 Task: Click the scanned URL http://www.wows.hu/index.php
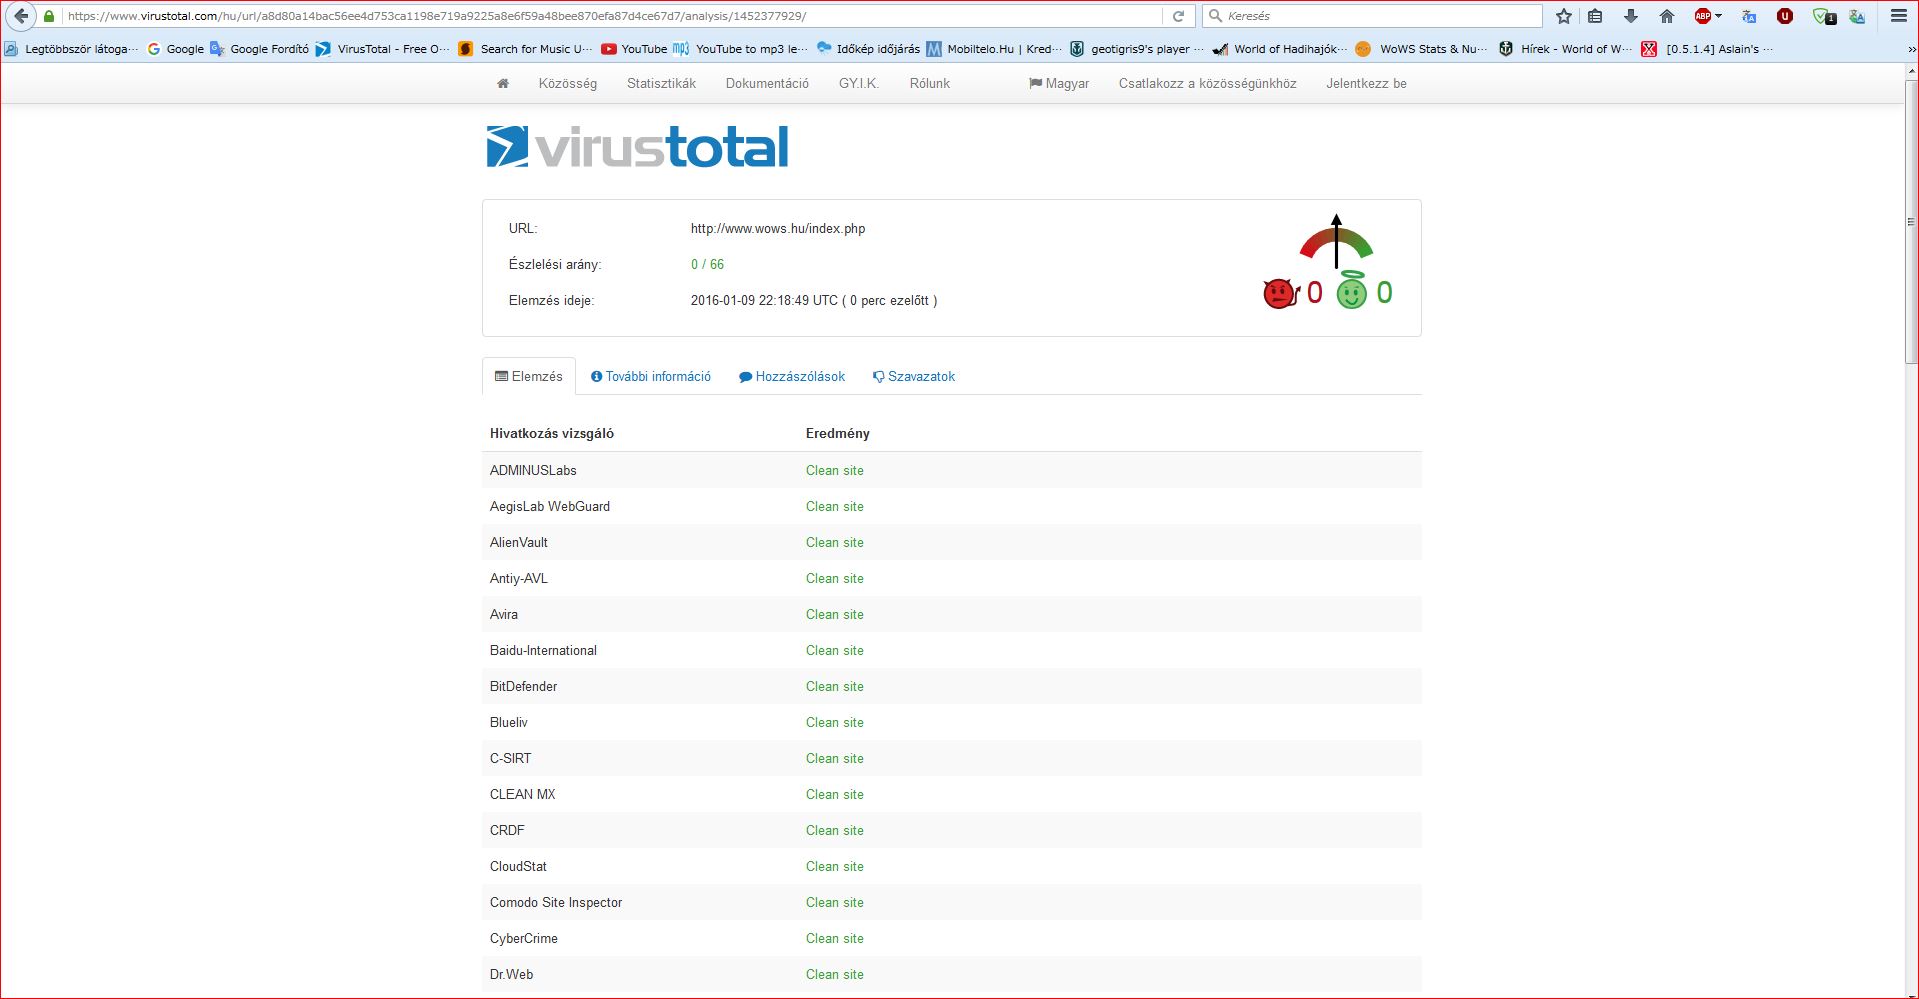point(778,229)
